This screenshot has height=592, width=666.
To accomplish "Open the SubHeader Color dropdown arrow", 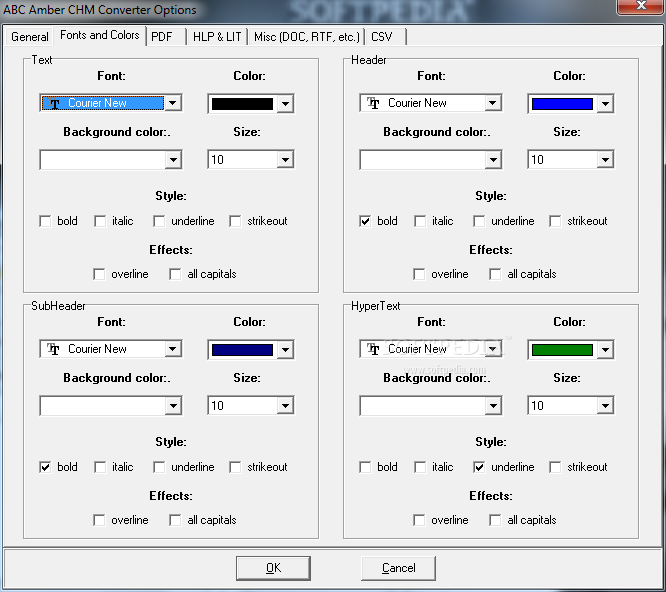I will 285,350.
